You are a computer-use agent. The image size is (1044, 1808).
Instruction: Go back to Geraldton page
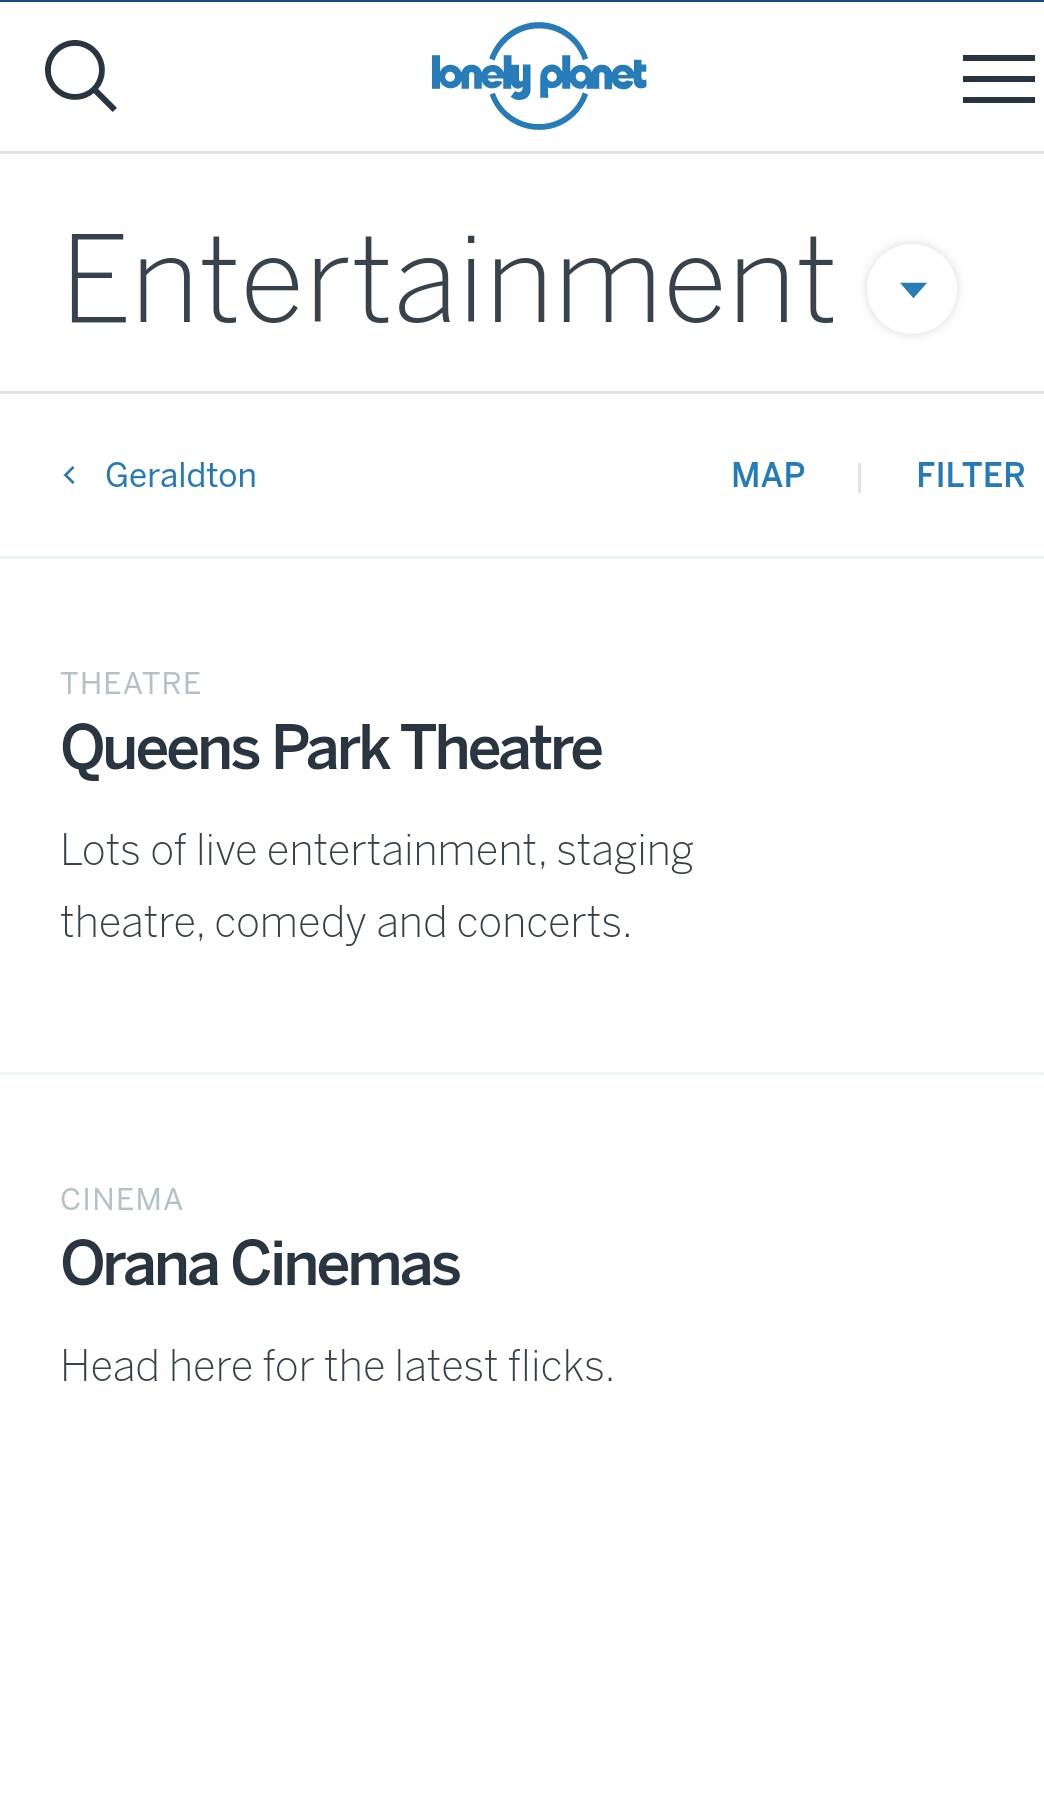pyautogui.click(x=181, y=475)
